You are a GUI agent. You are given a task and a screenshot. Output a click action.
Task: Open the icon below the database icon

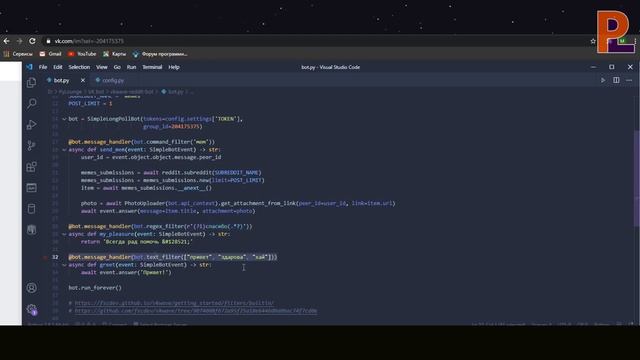pos(31,230)
